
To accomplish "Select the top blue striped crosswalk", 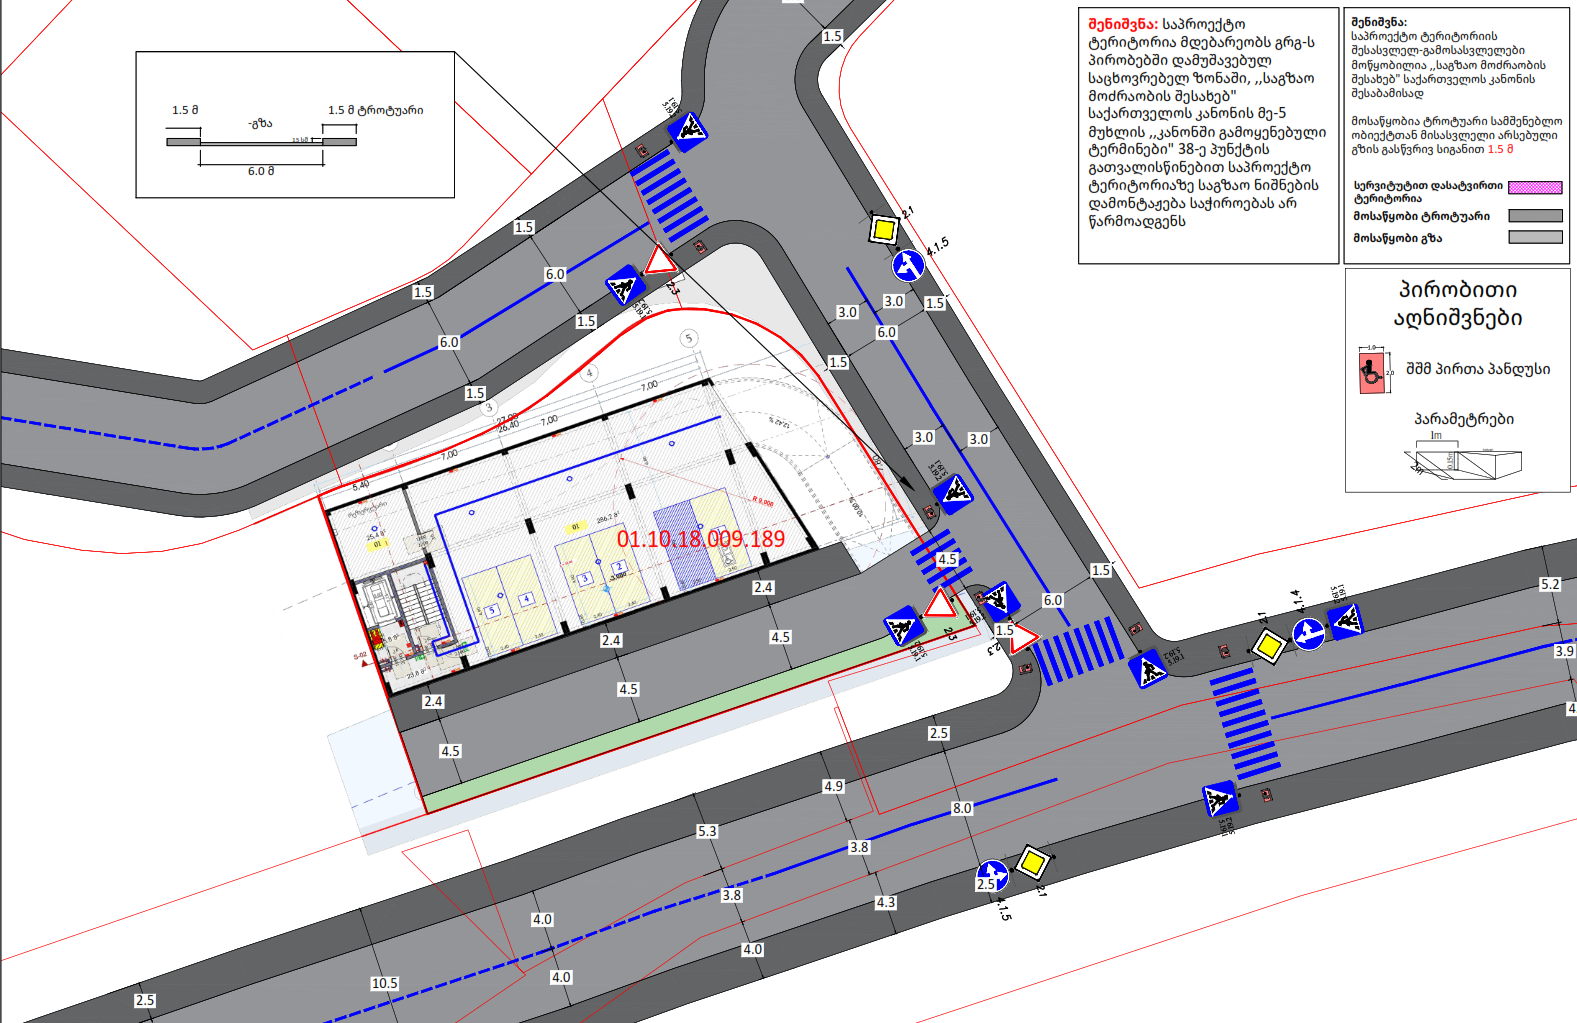I will [x=668, y=195].
